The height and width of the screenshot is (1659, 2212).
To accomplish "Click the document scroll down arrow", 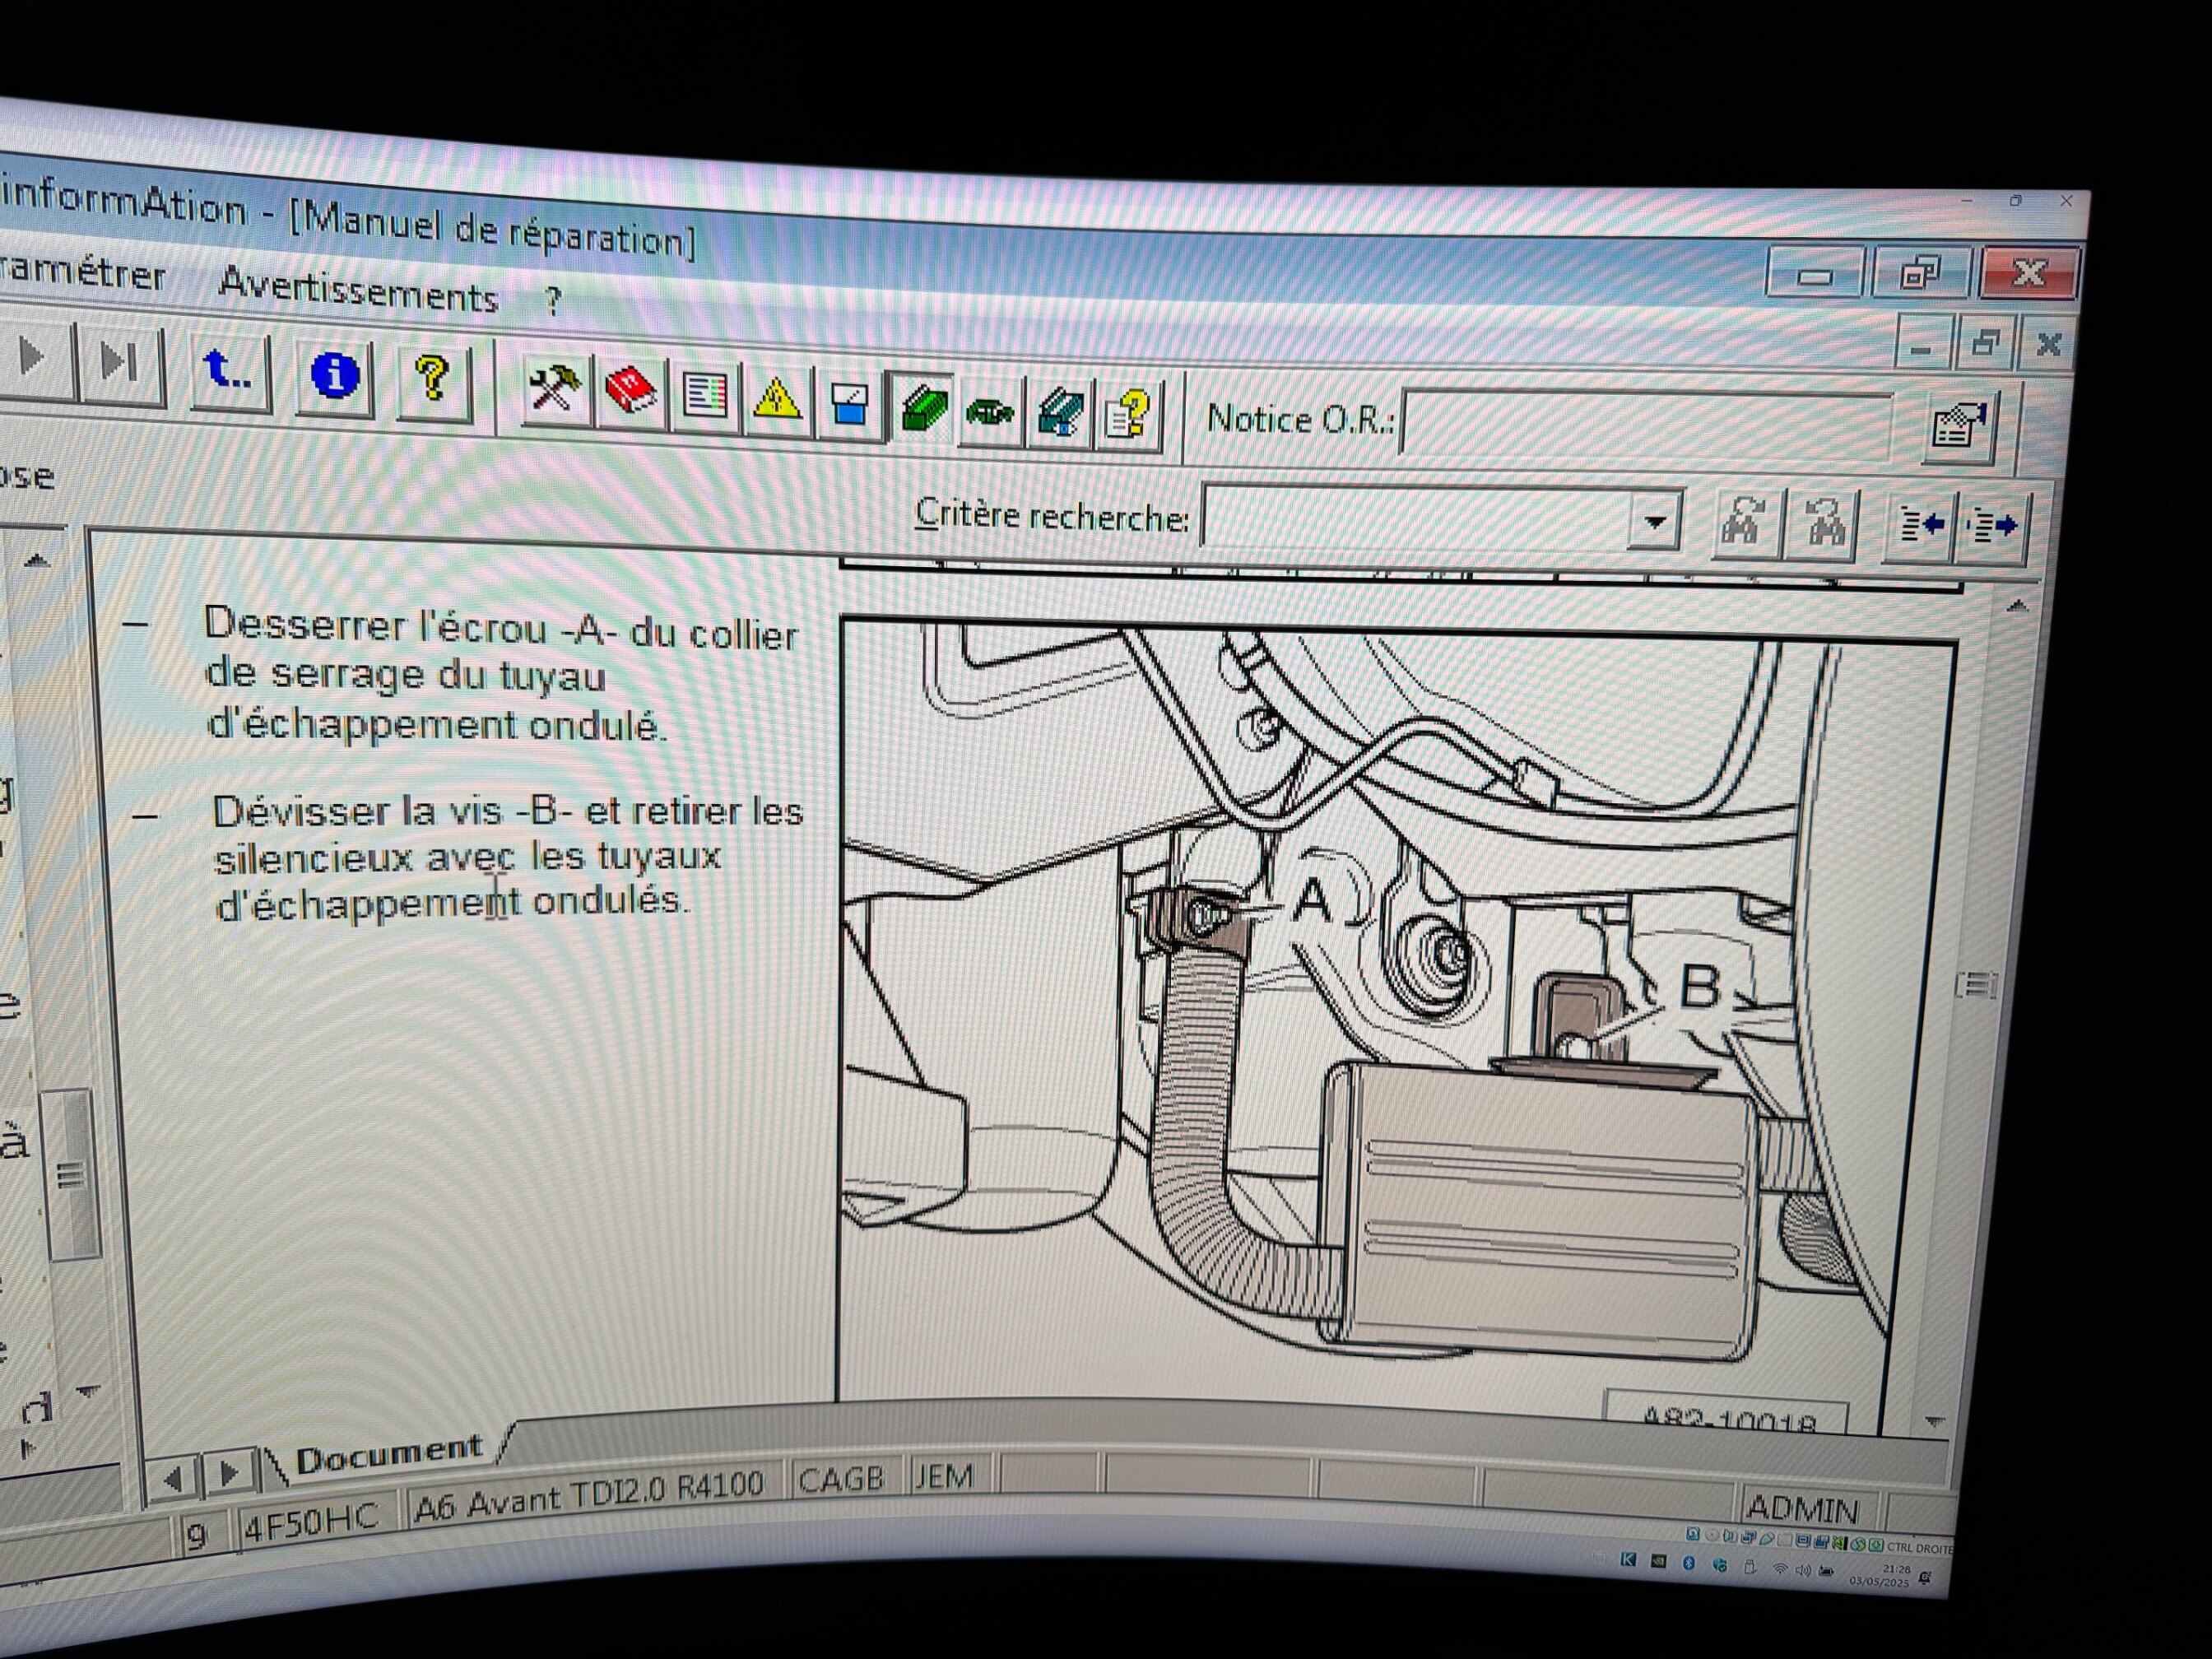I will (x=1934, y=1422).
